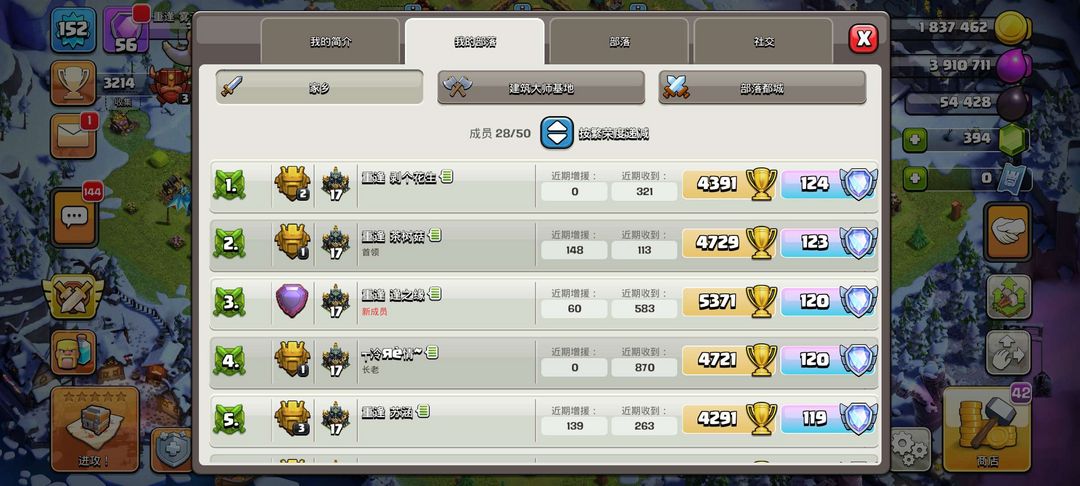Viewport: 1080px width, 486px height.
Task: Open the shop hammer icon
Action: (986, 429)
